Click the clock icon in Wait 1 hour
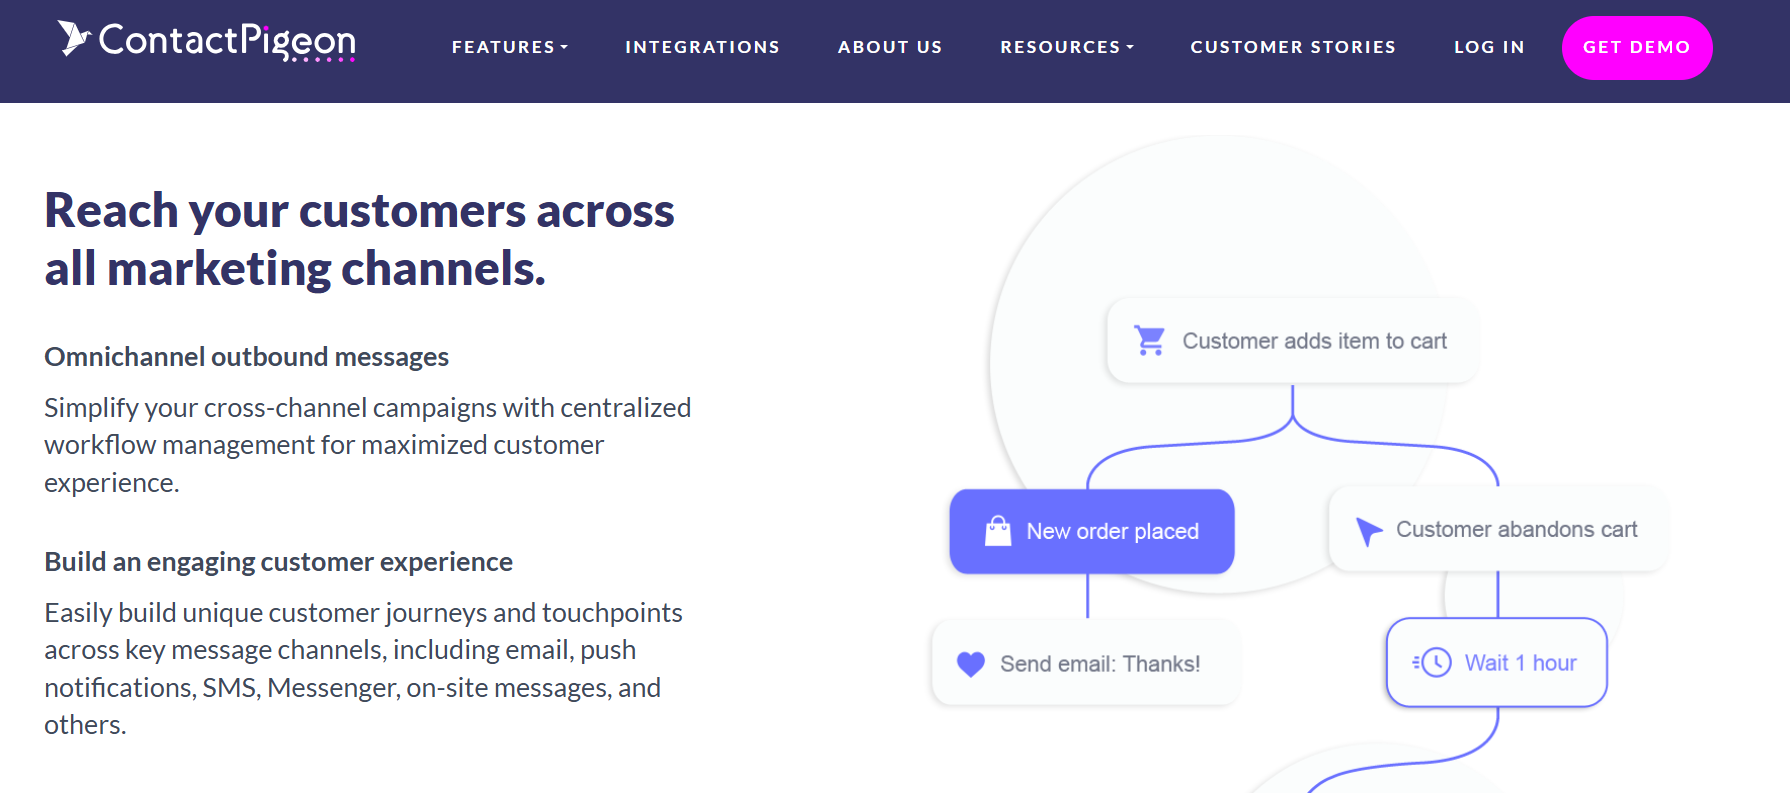 [x=1432, y=662]
